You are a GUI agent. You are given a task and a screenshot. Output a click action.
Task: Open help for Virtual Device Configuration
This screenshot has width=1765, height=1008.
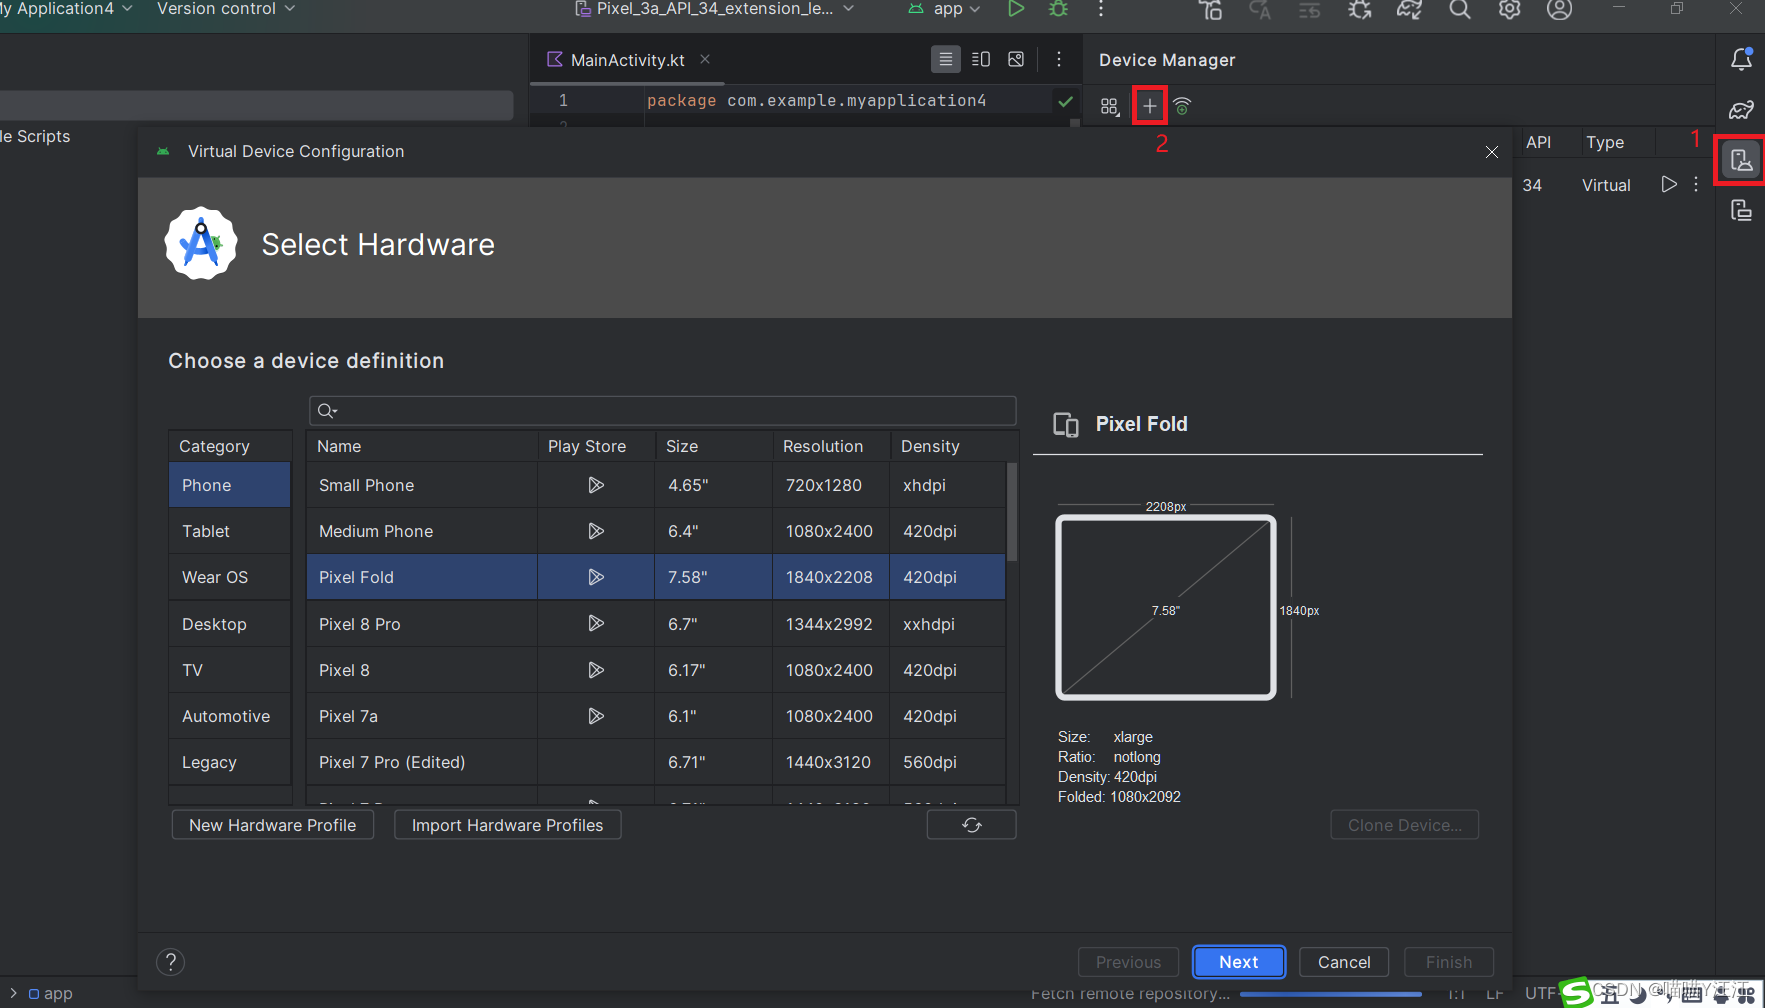(x=171, y=962)
